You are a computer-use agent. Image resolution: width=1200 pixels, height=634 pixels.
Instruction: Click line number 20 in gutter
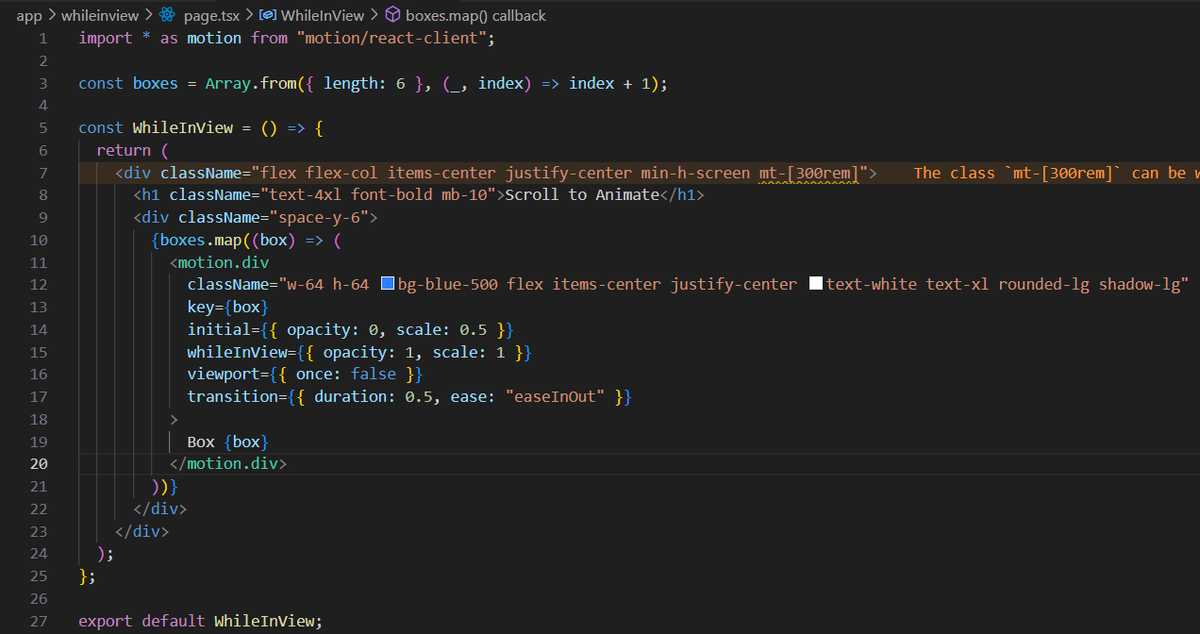(38, 464)
